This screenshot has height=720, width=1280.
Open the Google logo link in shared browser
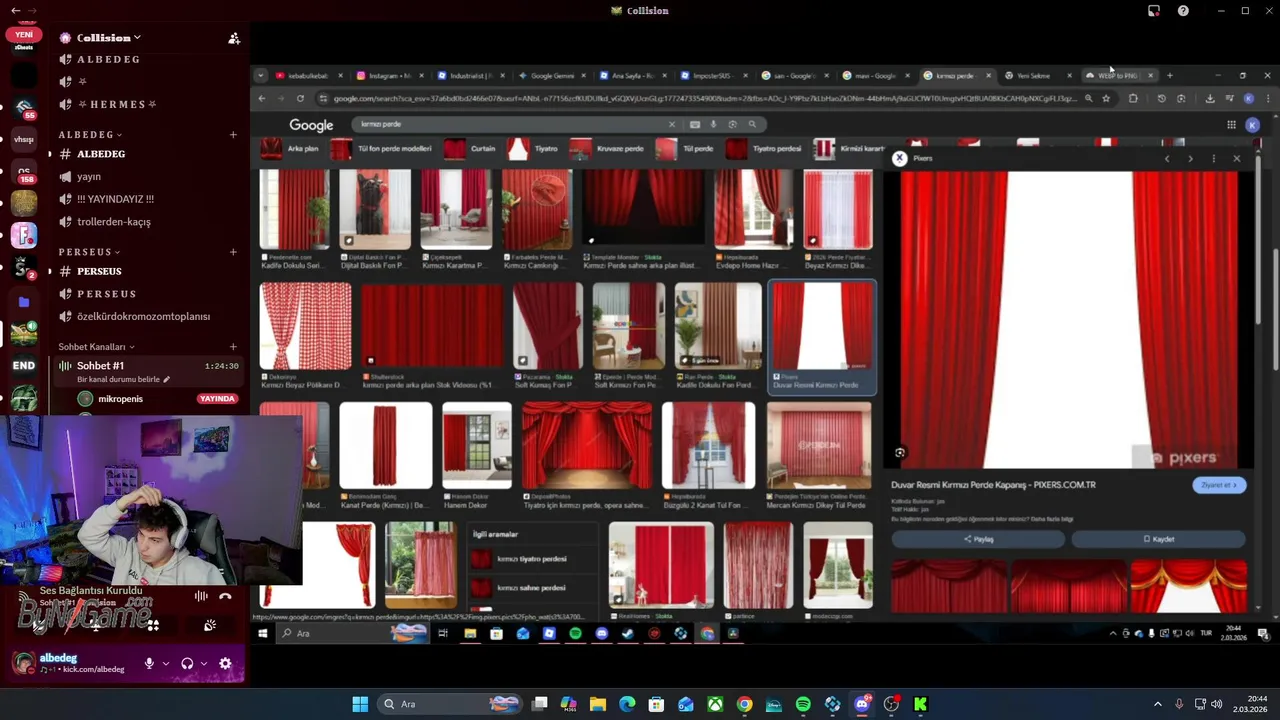tap(311, 125)
